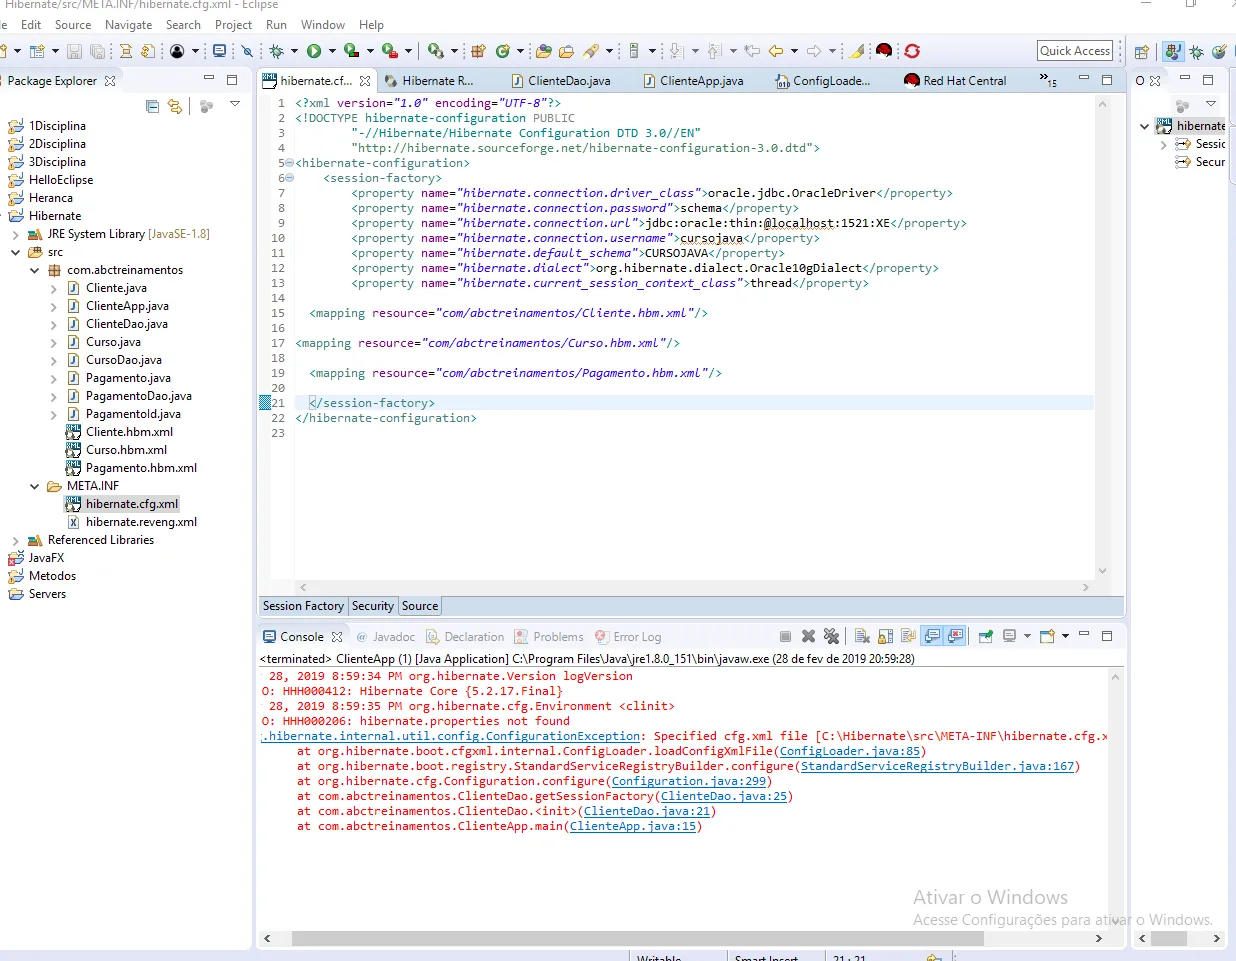The height and width of the screenshot is (961, 1236).
Task: Open the Navigate menu
Action: [x=128, y=24]
